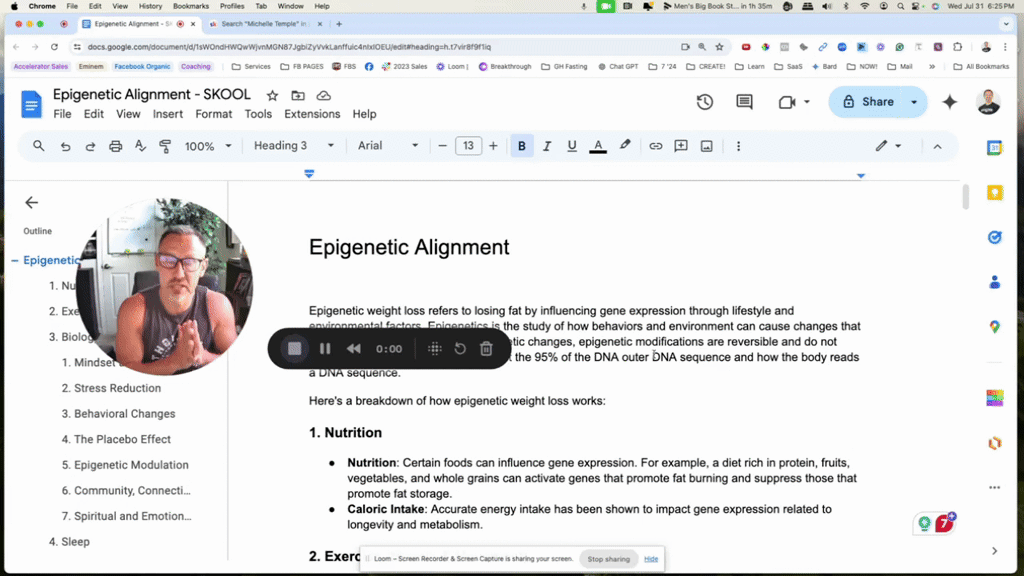Switch to Search Michelle Temple tab

tap(264, 24)
